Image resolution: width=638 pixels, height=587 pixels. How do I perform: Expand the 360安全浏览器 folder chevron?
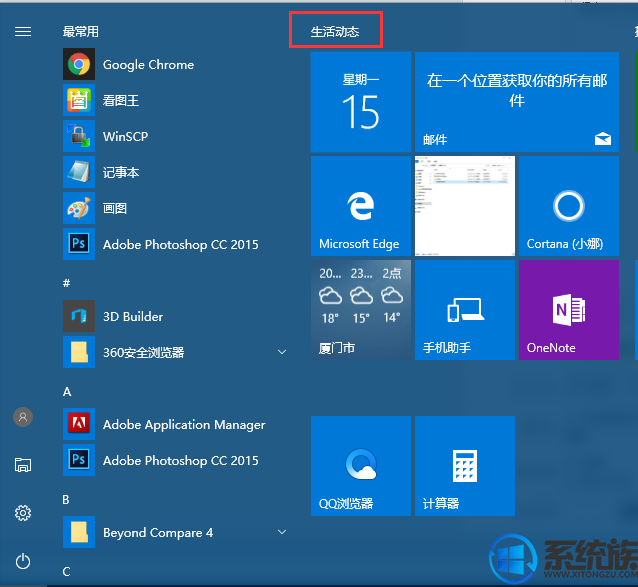point(282,352)
